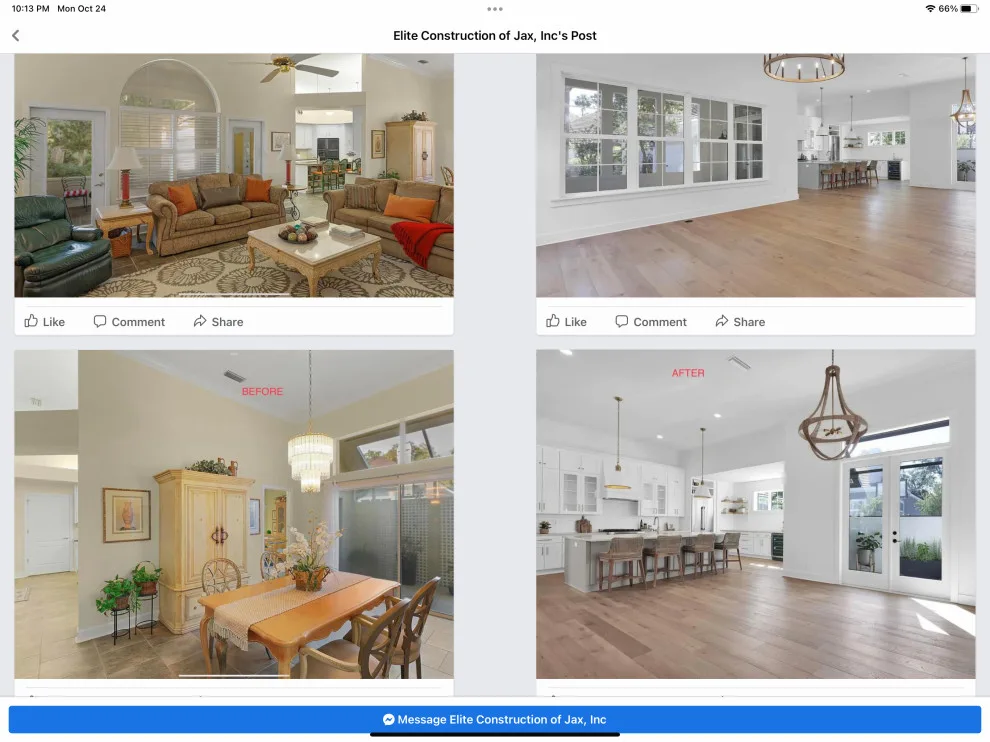Go back using the top-left chevron
Viewport: 990px width, 742px height.
[16, 36]
